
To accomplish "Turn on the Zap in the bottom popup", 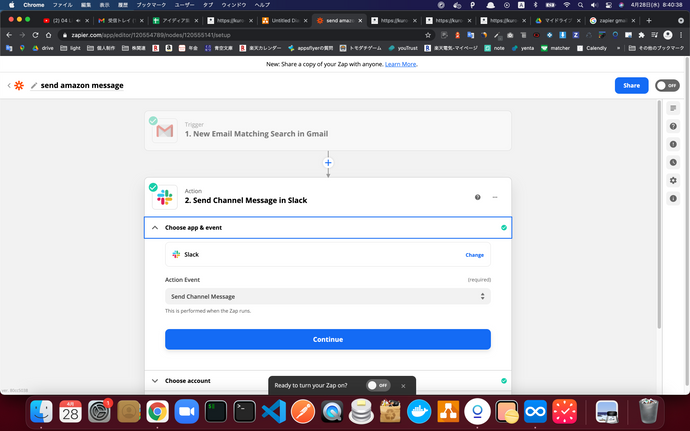I will [x=378, y=385].
